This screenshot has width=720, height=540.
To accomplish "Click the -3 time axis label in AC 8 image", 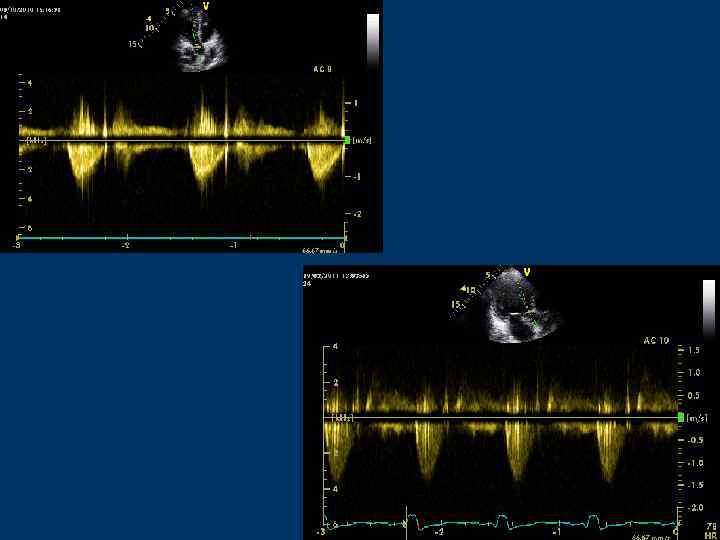I will [x=17, y=246].
